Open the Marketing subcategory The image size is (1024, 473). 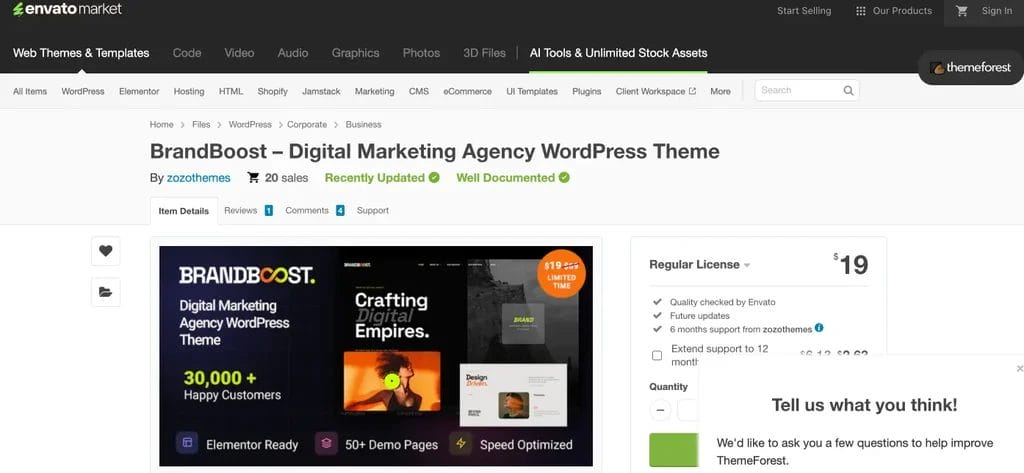(375, 91)
